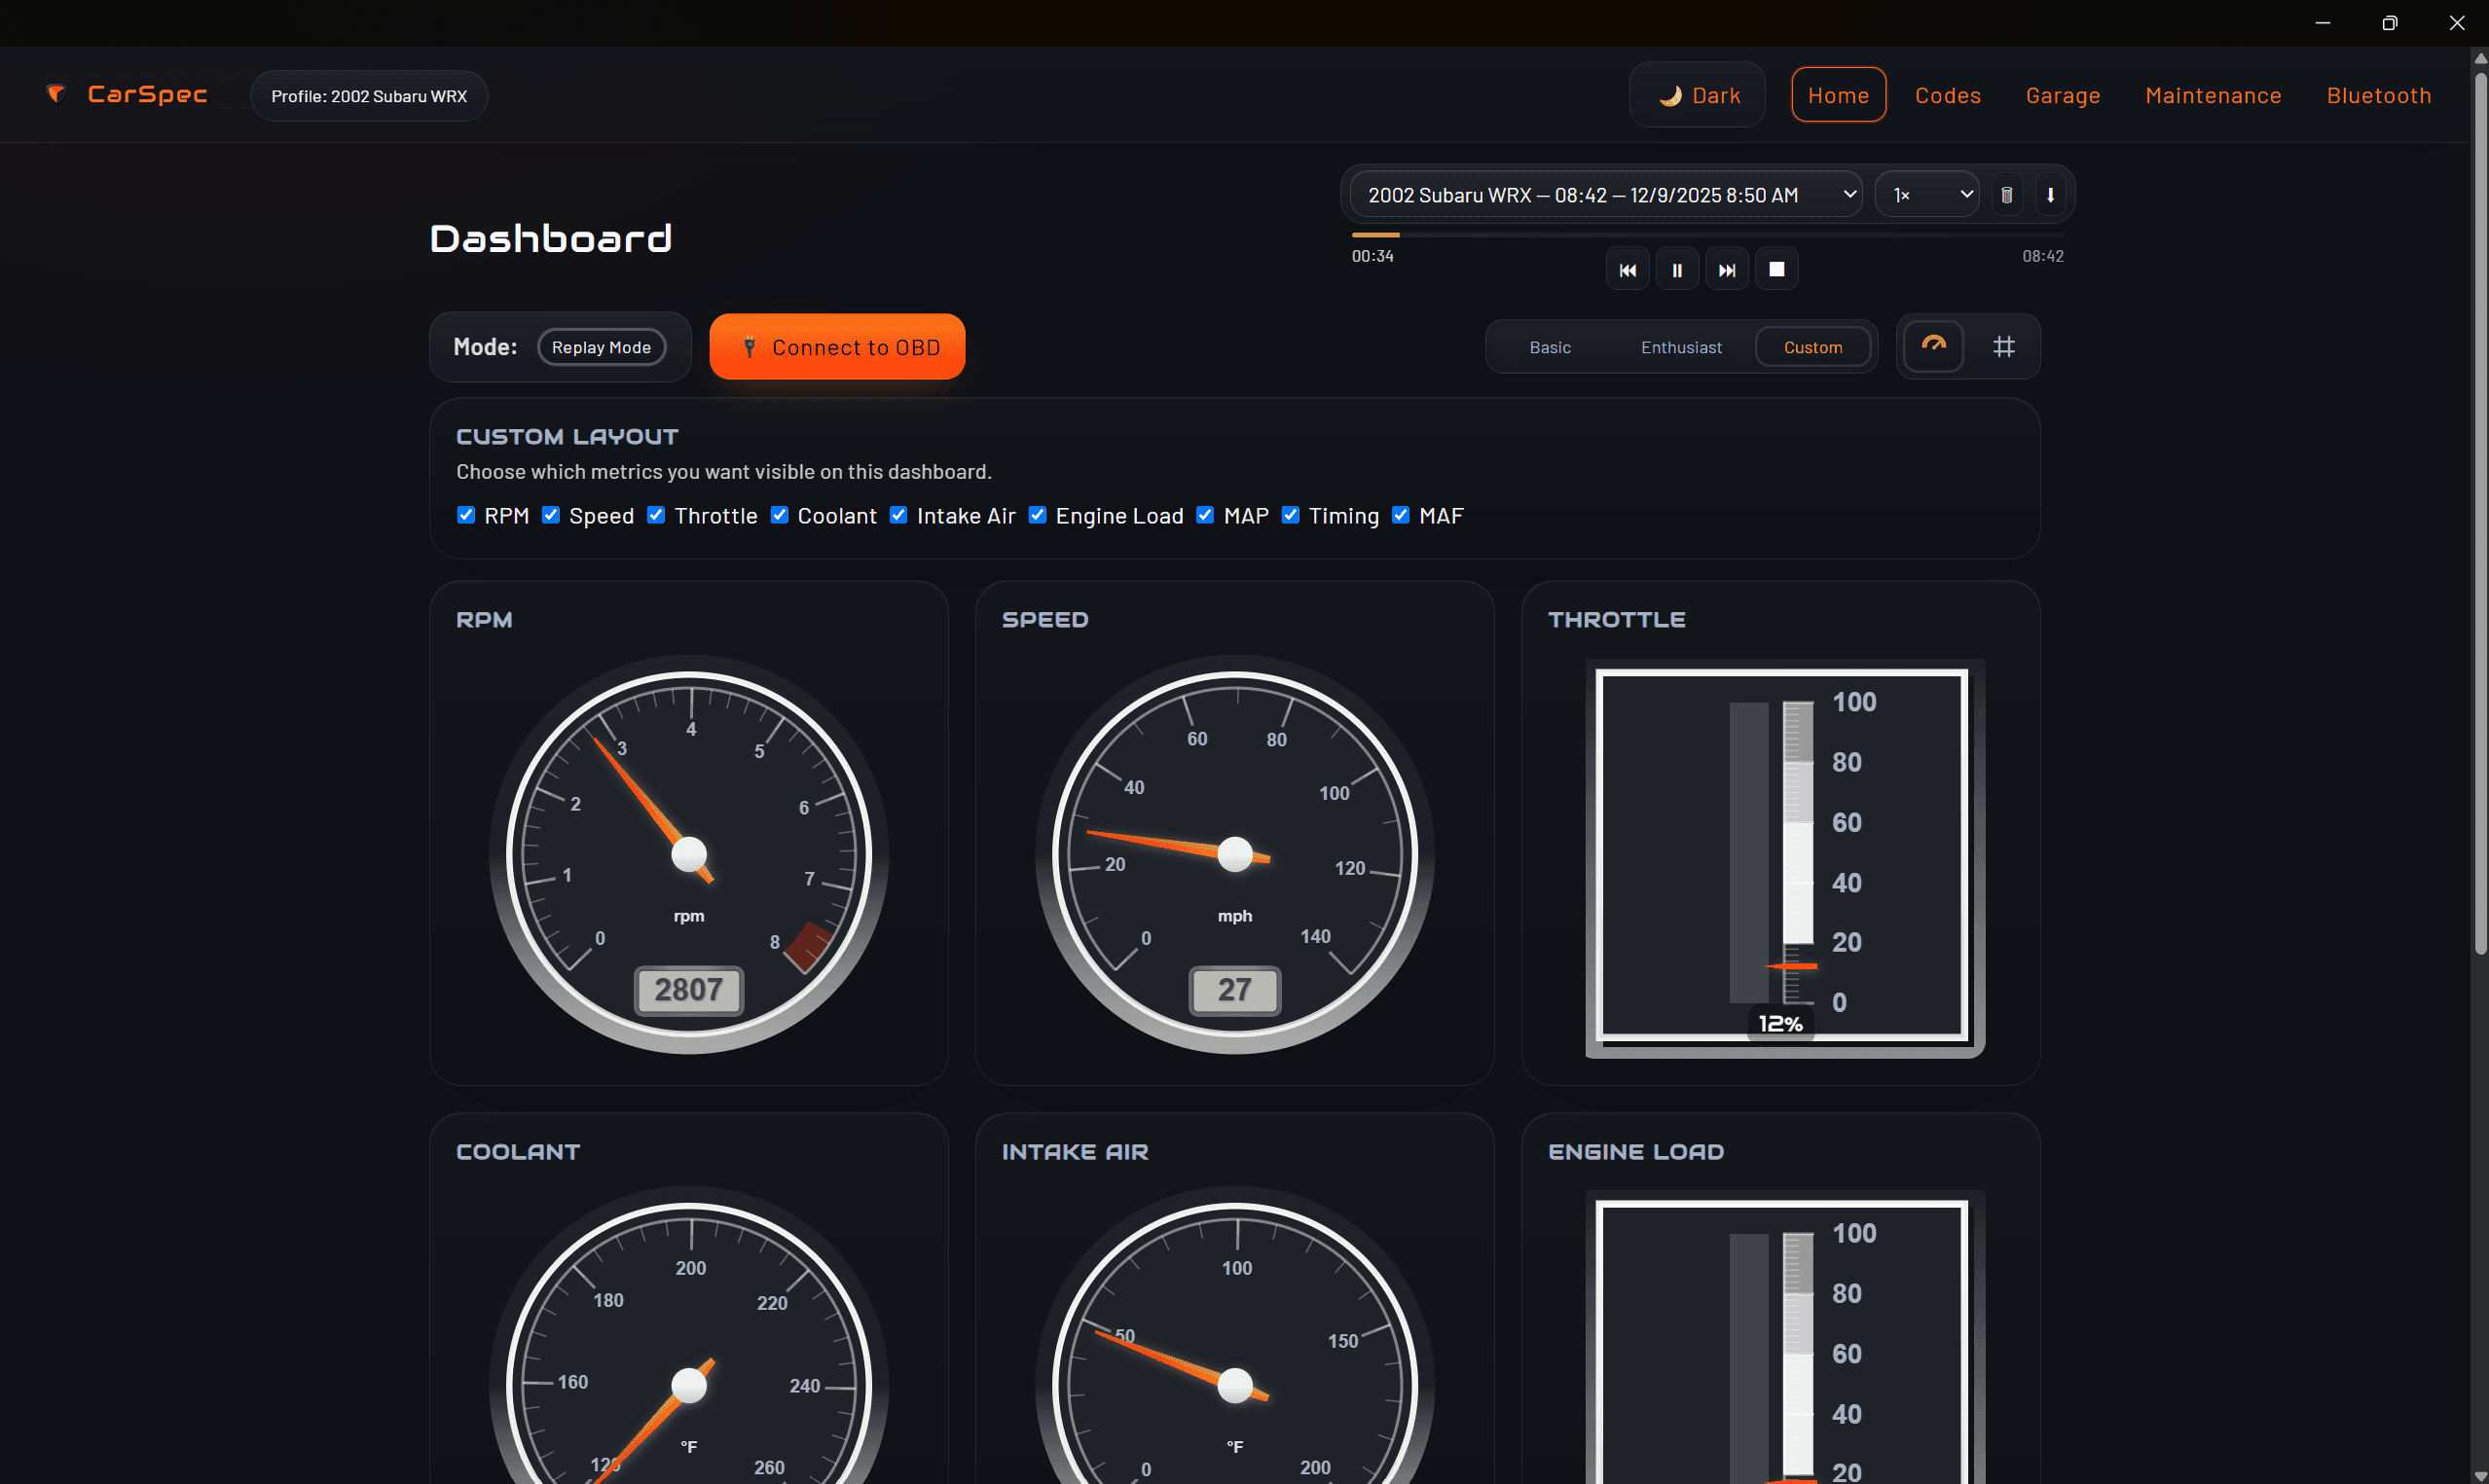The image size is (2489, 1484).
Task: Download the recording with arrow icon
Action: [2050, 195]
